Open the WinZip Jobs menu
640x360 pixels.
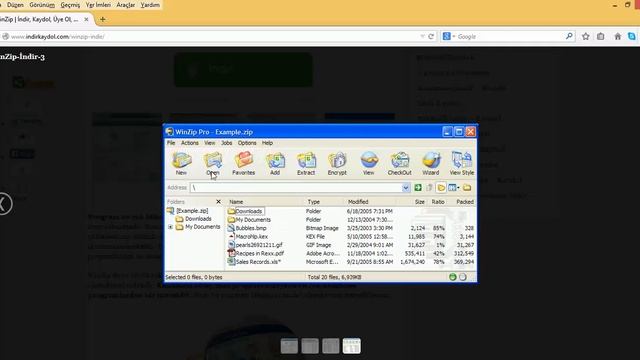(x=227, y=143)
